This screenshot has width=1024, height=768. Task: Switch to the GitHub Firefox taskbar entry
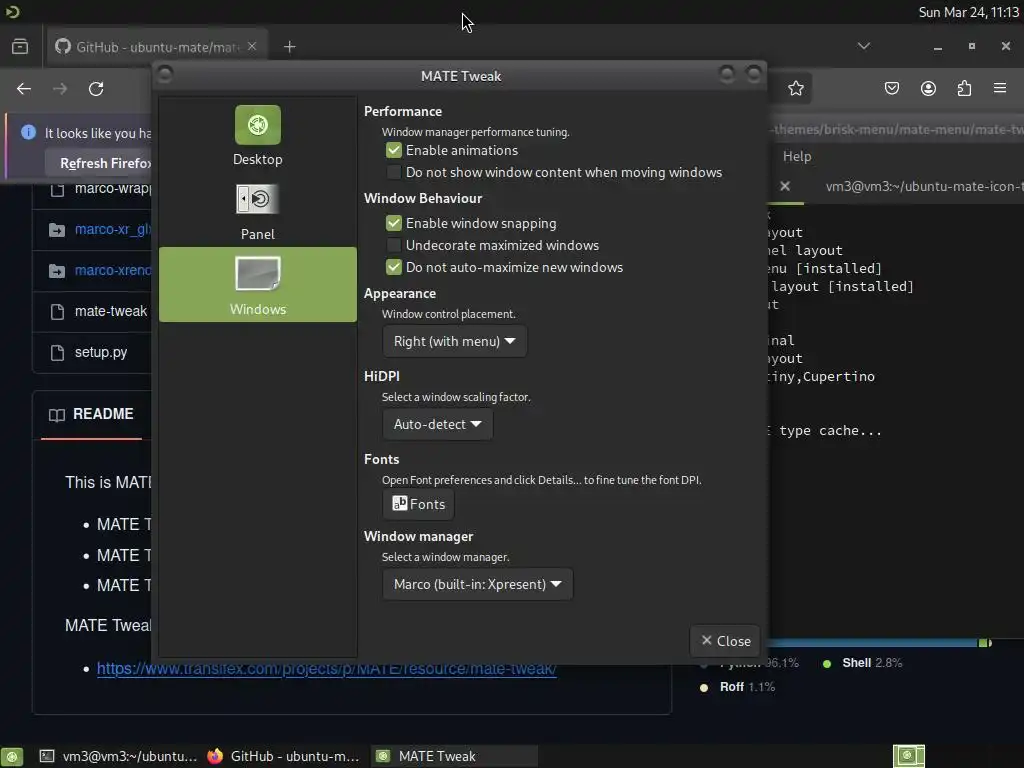click(283, 756)
